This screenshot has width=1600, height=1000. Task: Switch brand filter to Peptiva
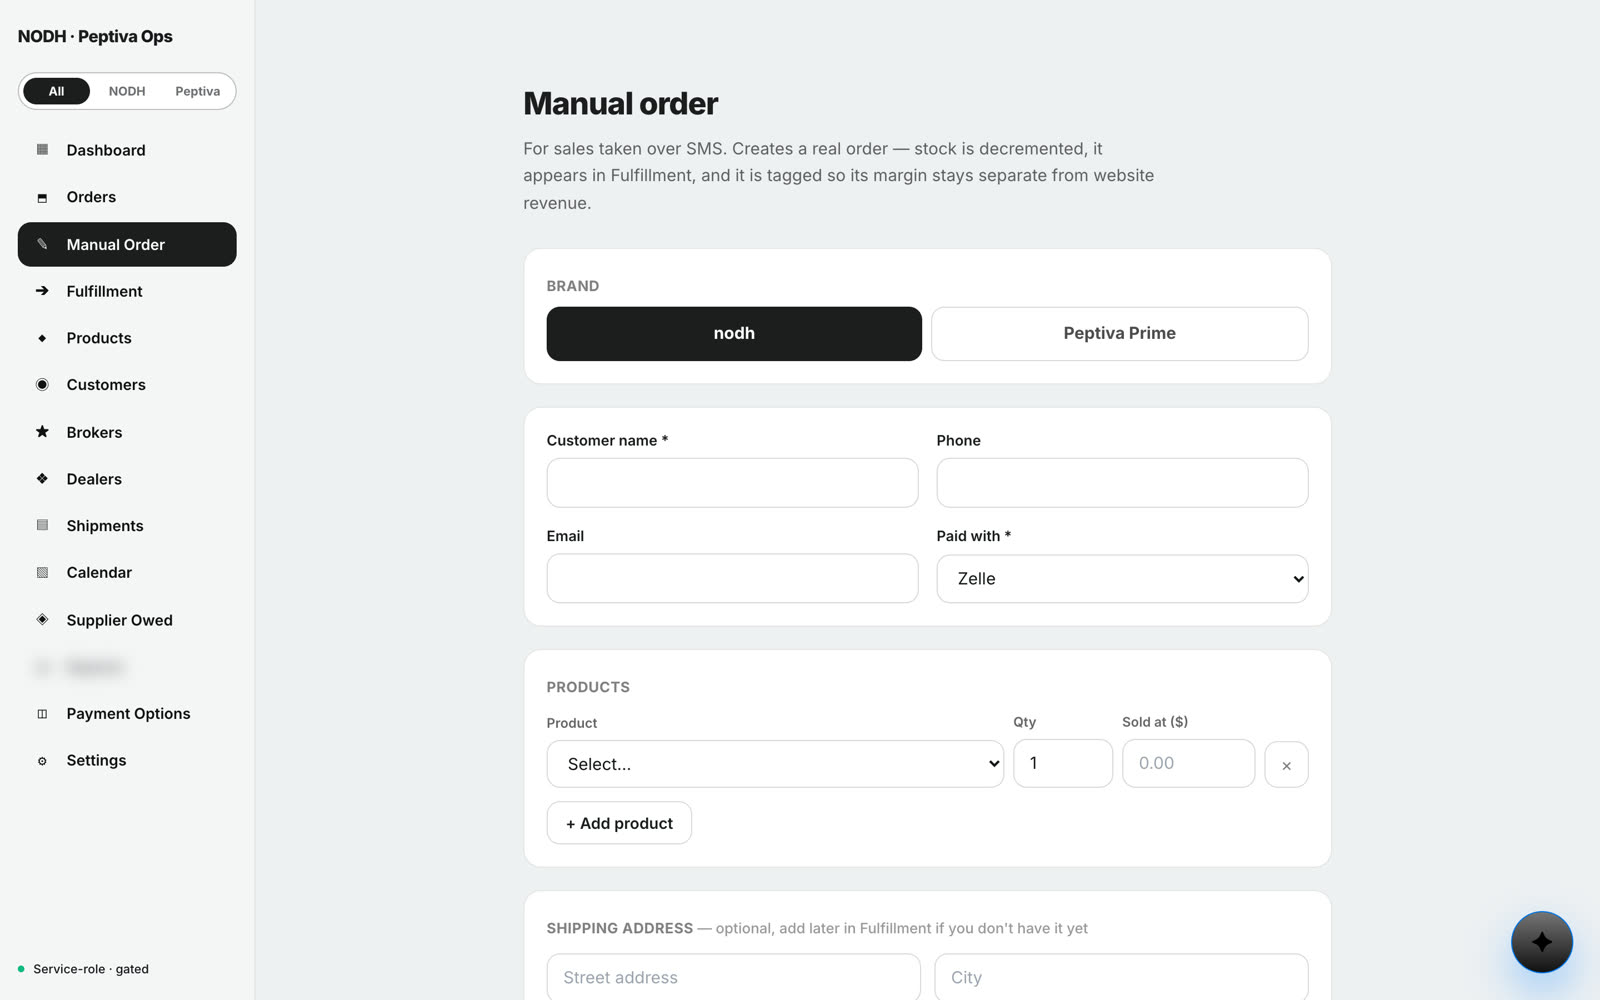coord(197,91)
